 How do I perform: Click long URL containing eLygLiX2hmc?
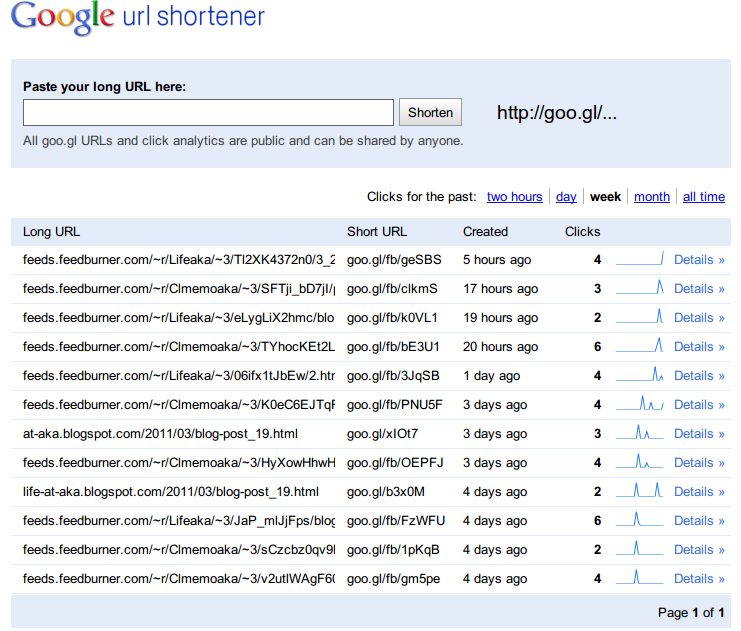(179, 318)
